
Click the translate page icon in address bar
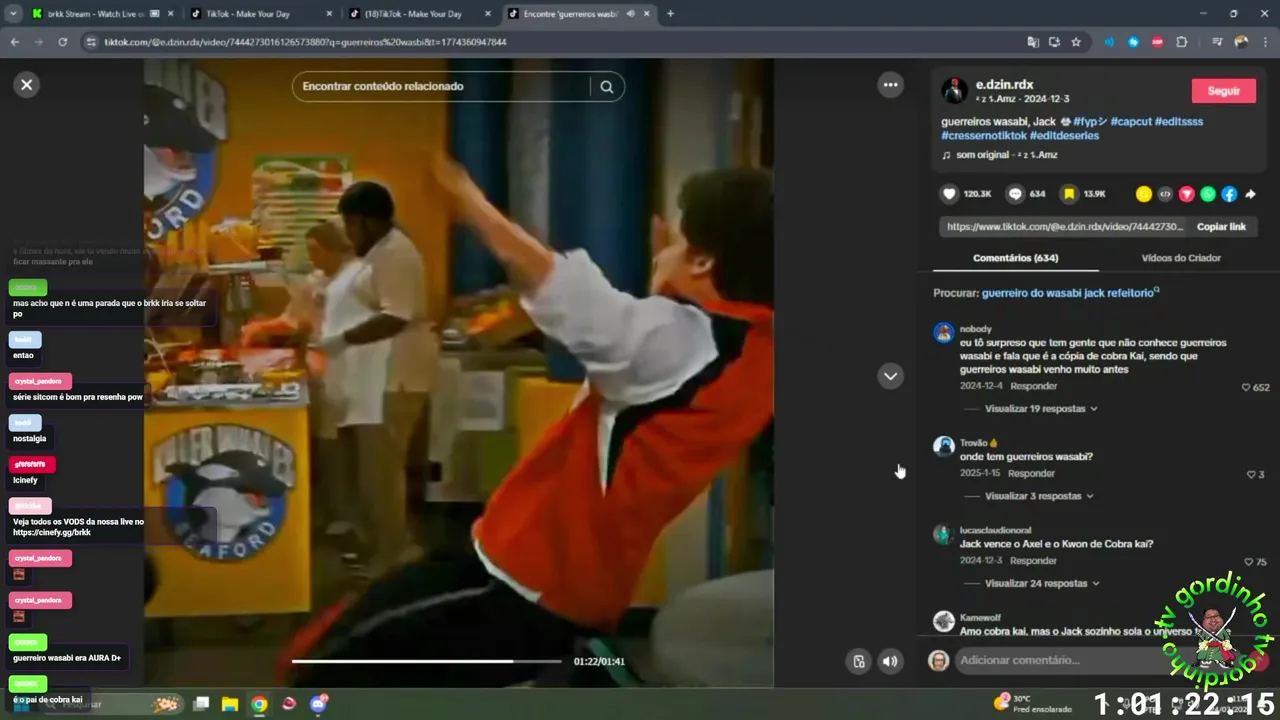[x=1033, y=42]
